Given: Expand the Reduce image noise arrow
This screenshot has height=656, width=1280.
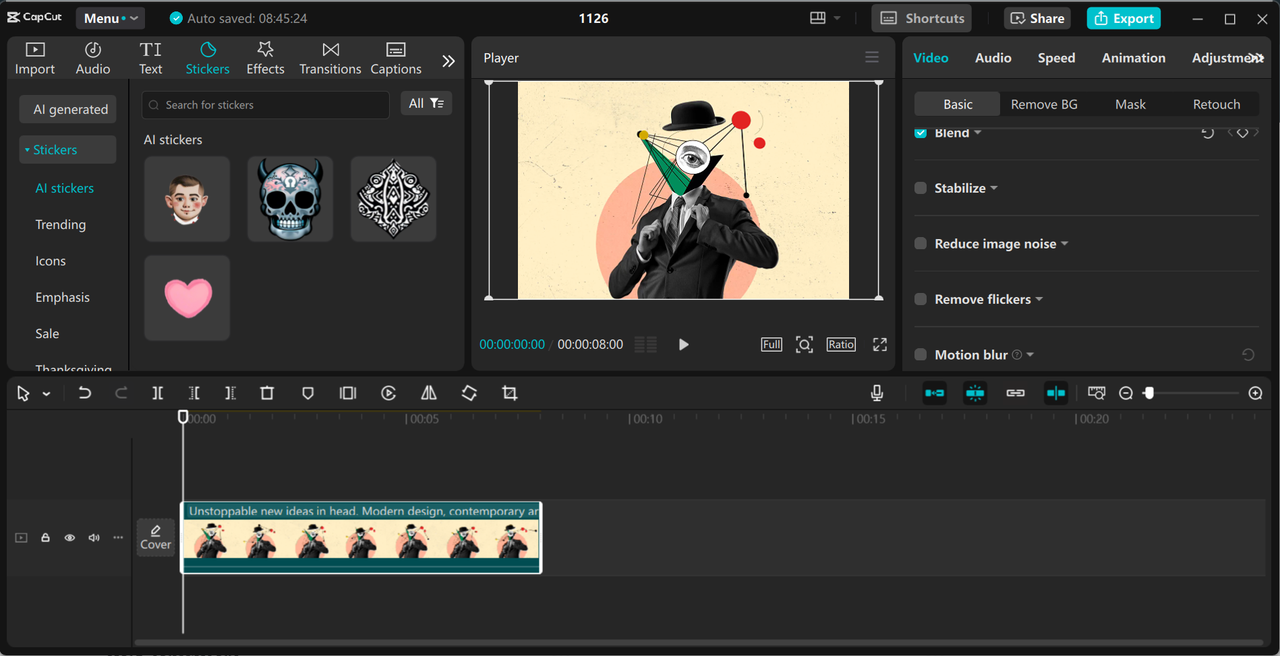Looking at the screenshot, I should pyautogui.click(x=1065, y=244).
